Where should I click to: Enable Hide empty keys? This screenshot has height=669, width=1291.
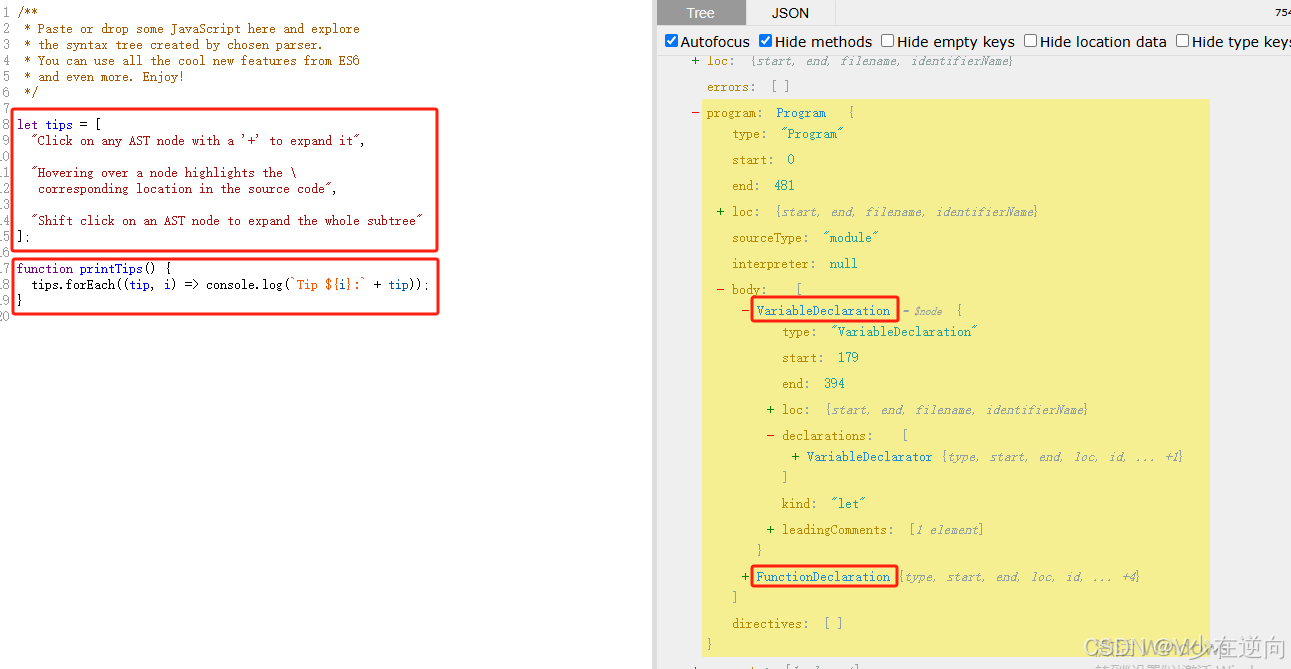pyautogui.click(x=886, y=41)
